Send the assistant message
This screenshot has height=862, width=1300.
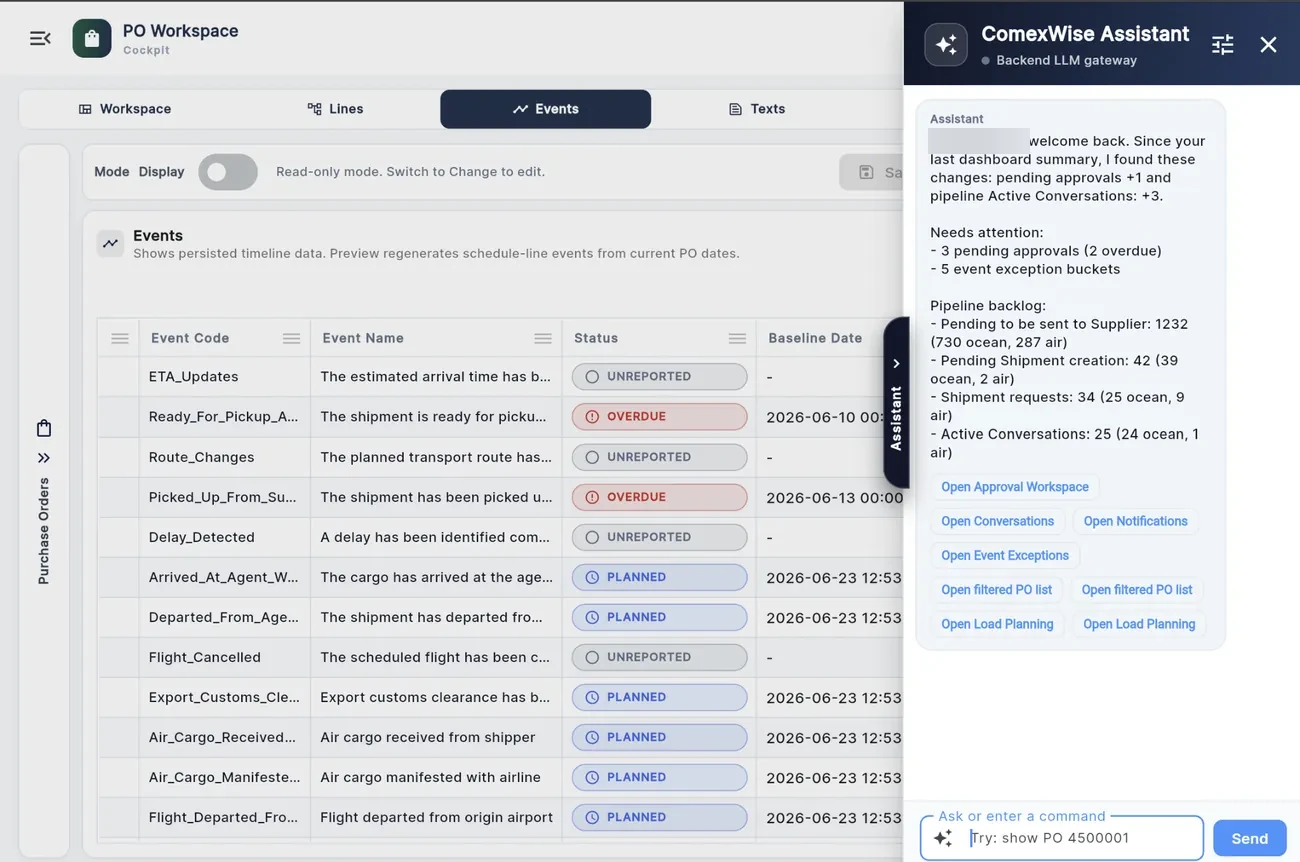[1249, 838]
